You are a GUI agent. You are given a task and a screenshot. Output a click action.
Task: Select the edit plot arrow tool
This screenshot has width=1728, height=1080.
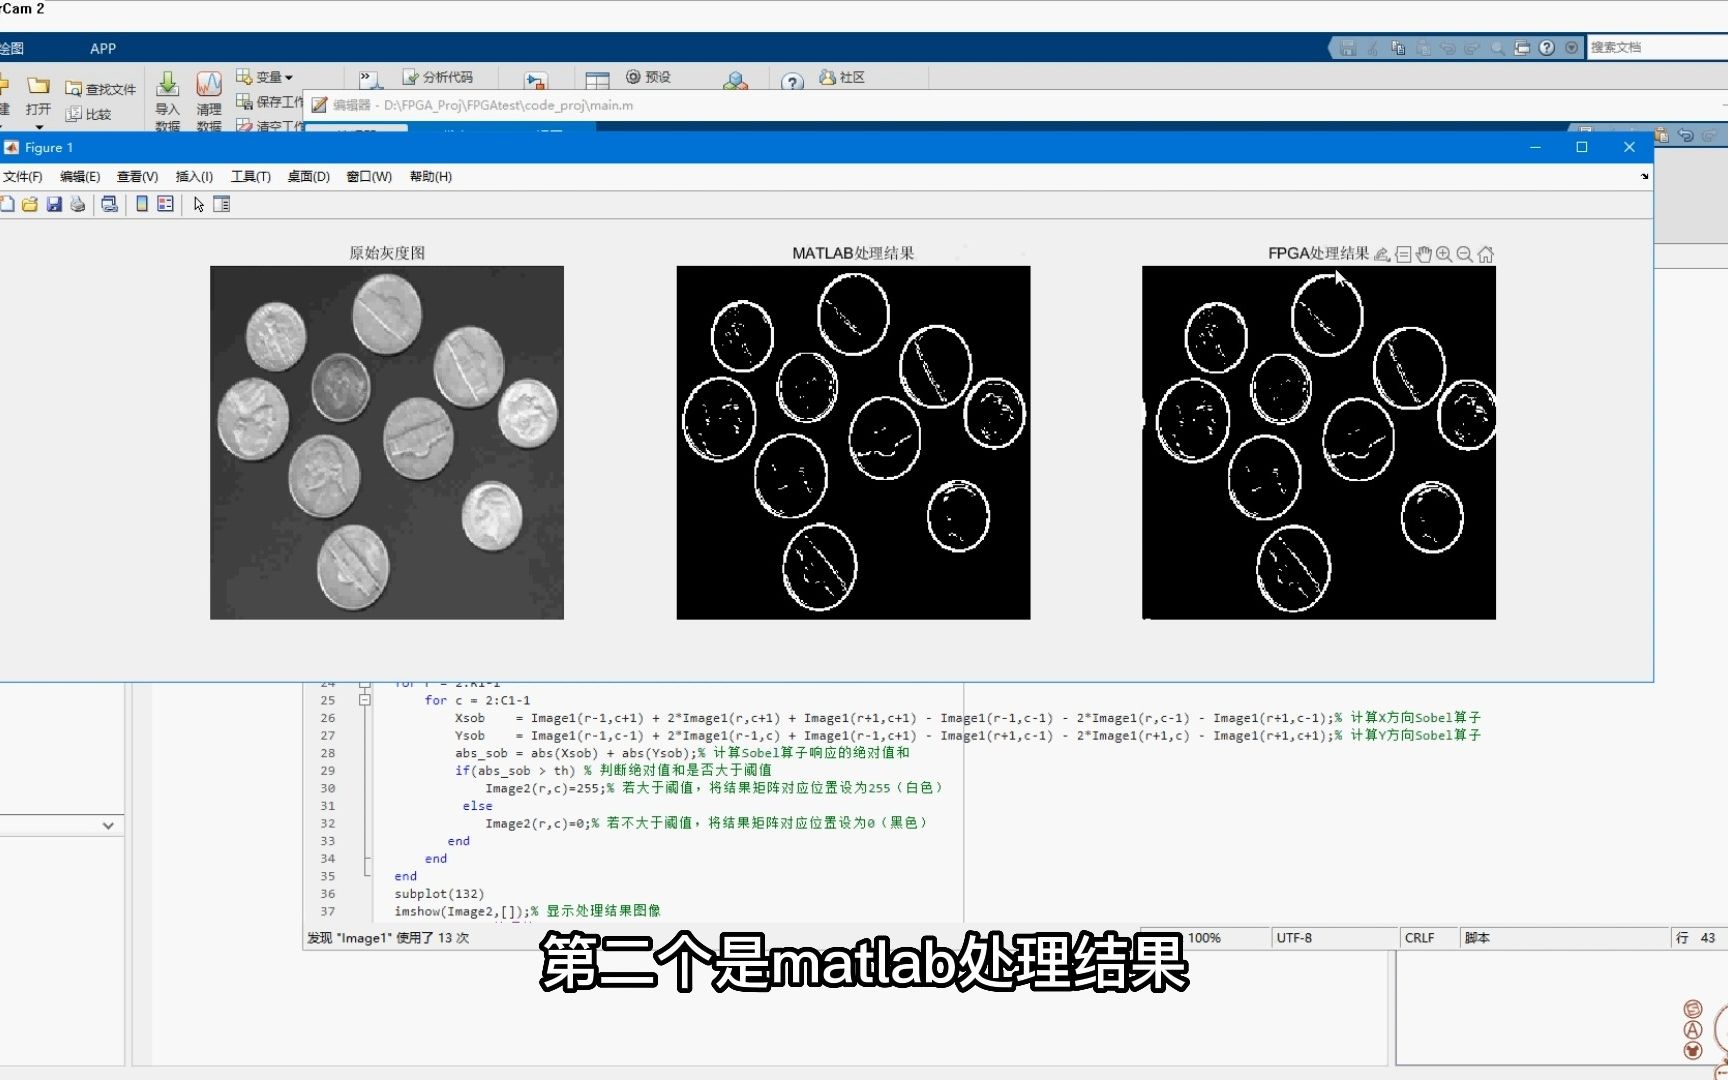[198, 204]
